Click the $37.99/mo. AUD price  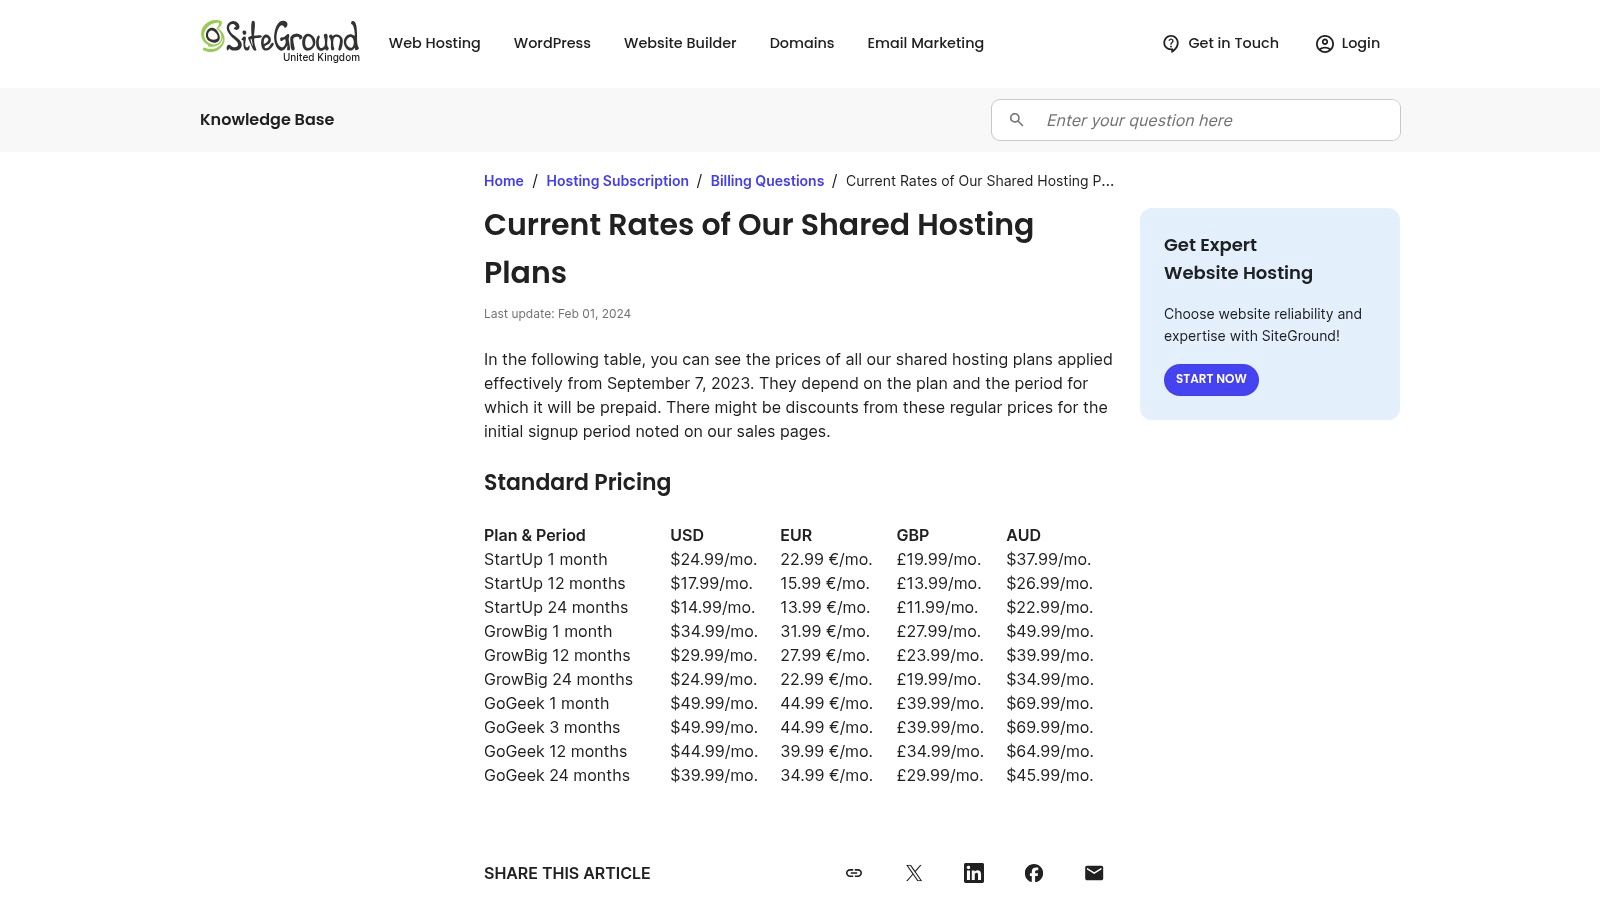[1049, 559]
